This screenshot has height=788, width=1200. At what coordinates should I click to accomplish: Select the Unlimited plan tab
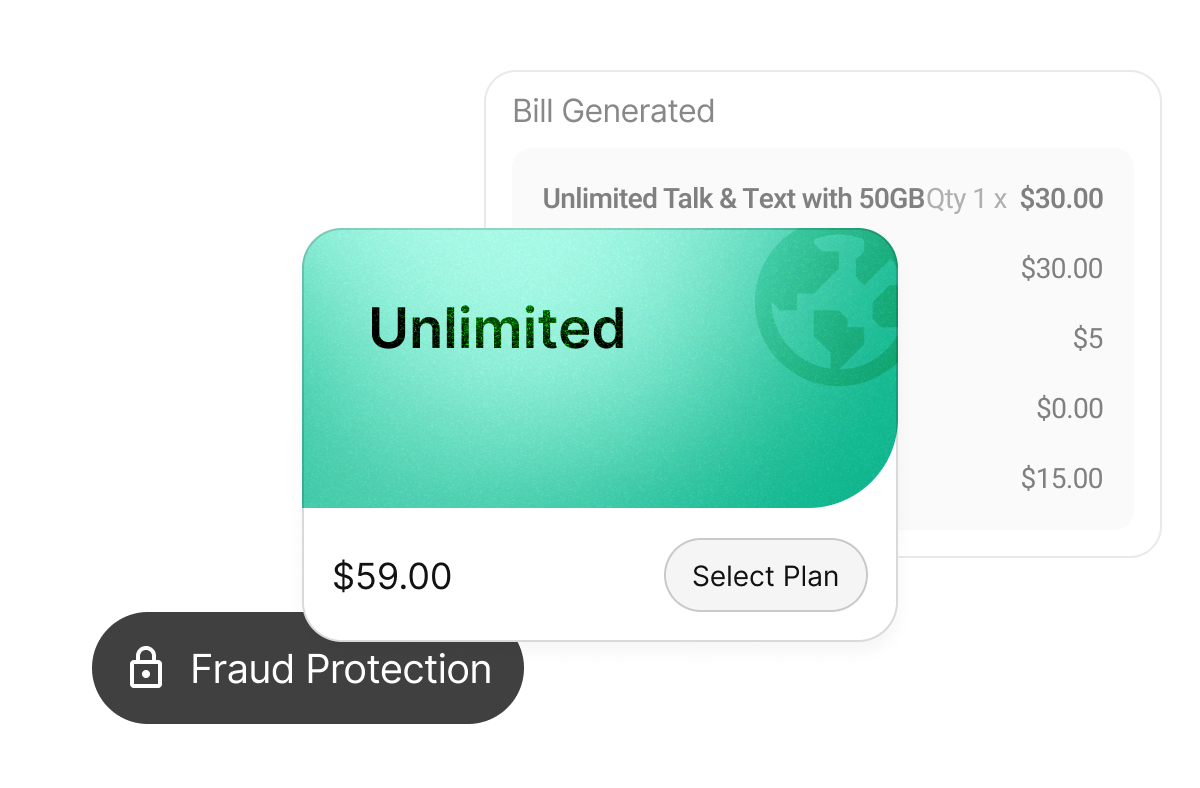(x=497, y=328)
